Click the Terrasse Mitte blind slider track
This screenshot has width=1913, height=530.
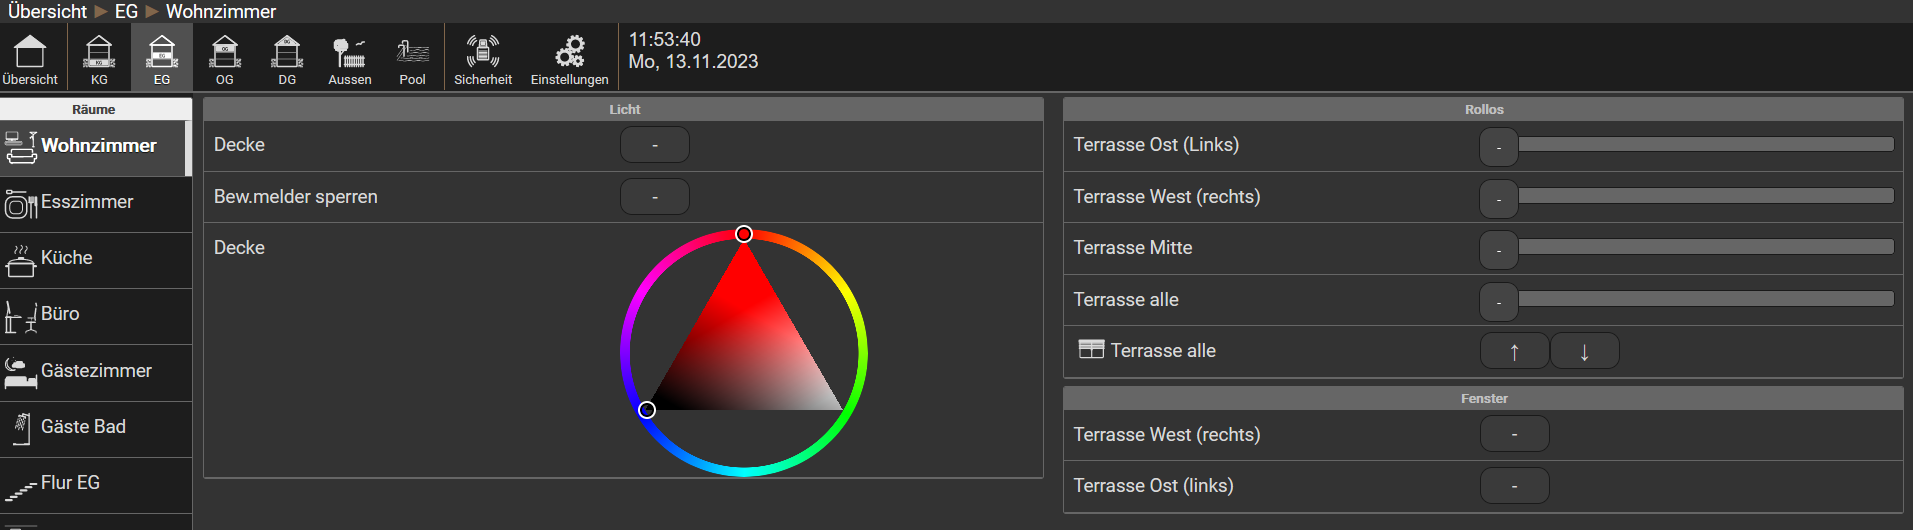(x=1705, y=247)
